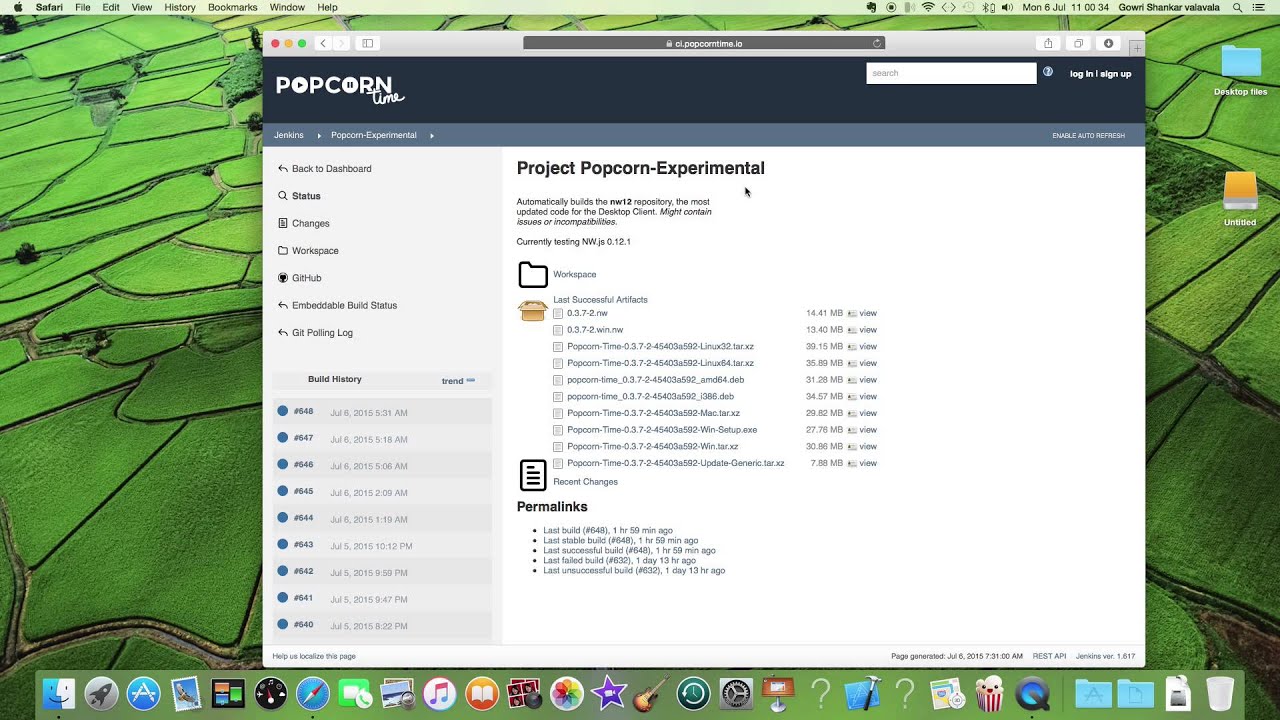Open the GitHub sidebar link

[x=306, y=278]
